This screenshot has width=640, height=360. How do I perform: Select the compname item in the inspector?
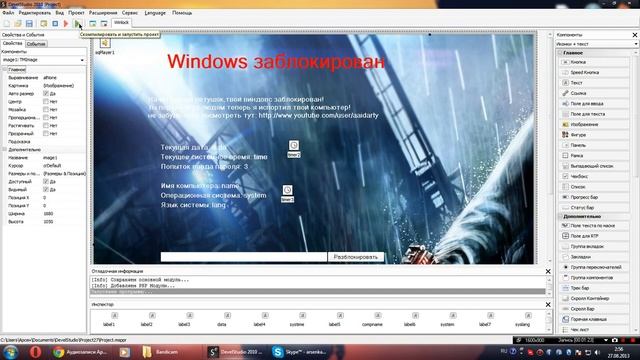[372, 320]
